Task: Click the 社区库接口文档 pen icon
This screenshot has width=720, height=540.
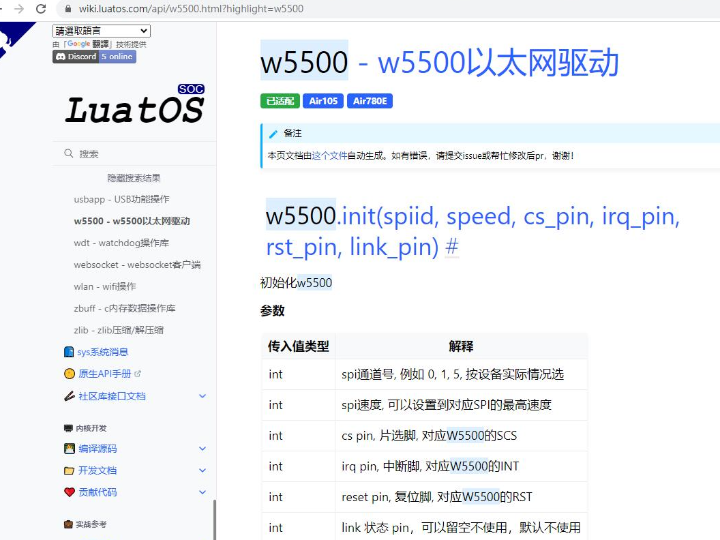Action: coord(69,396)
